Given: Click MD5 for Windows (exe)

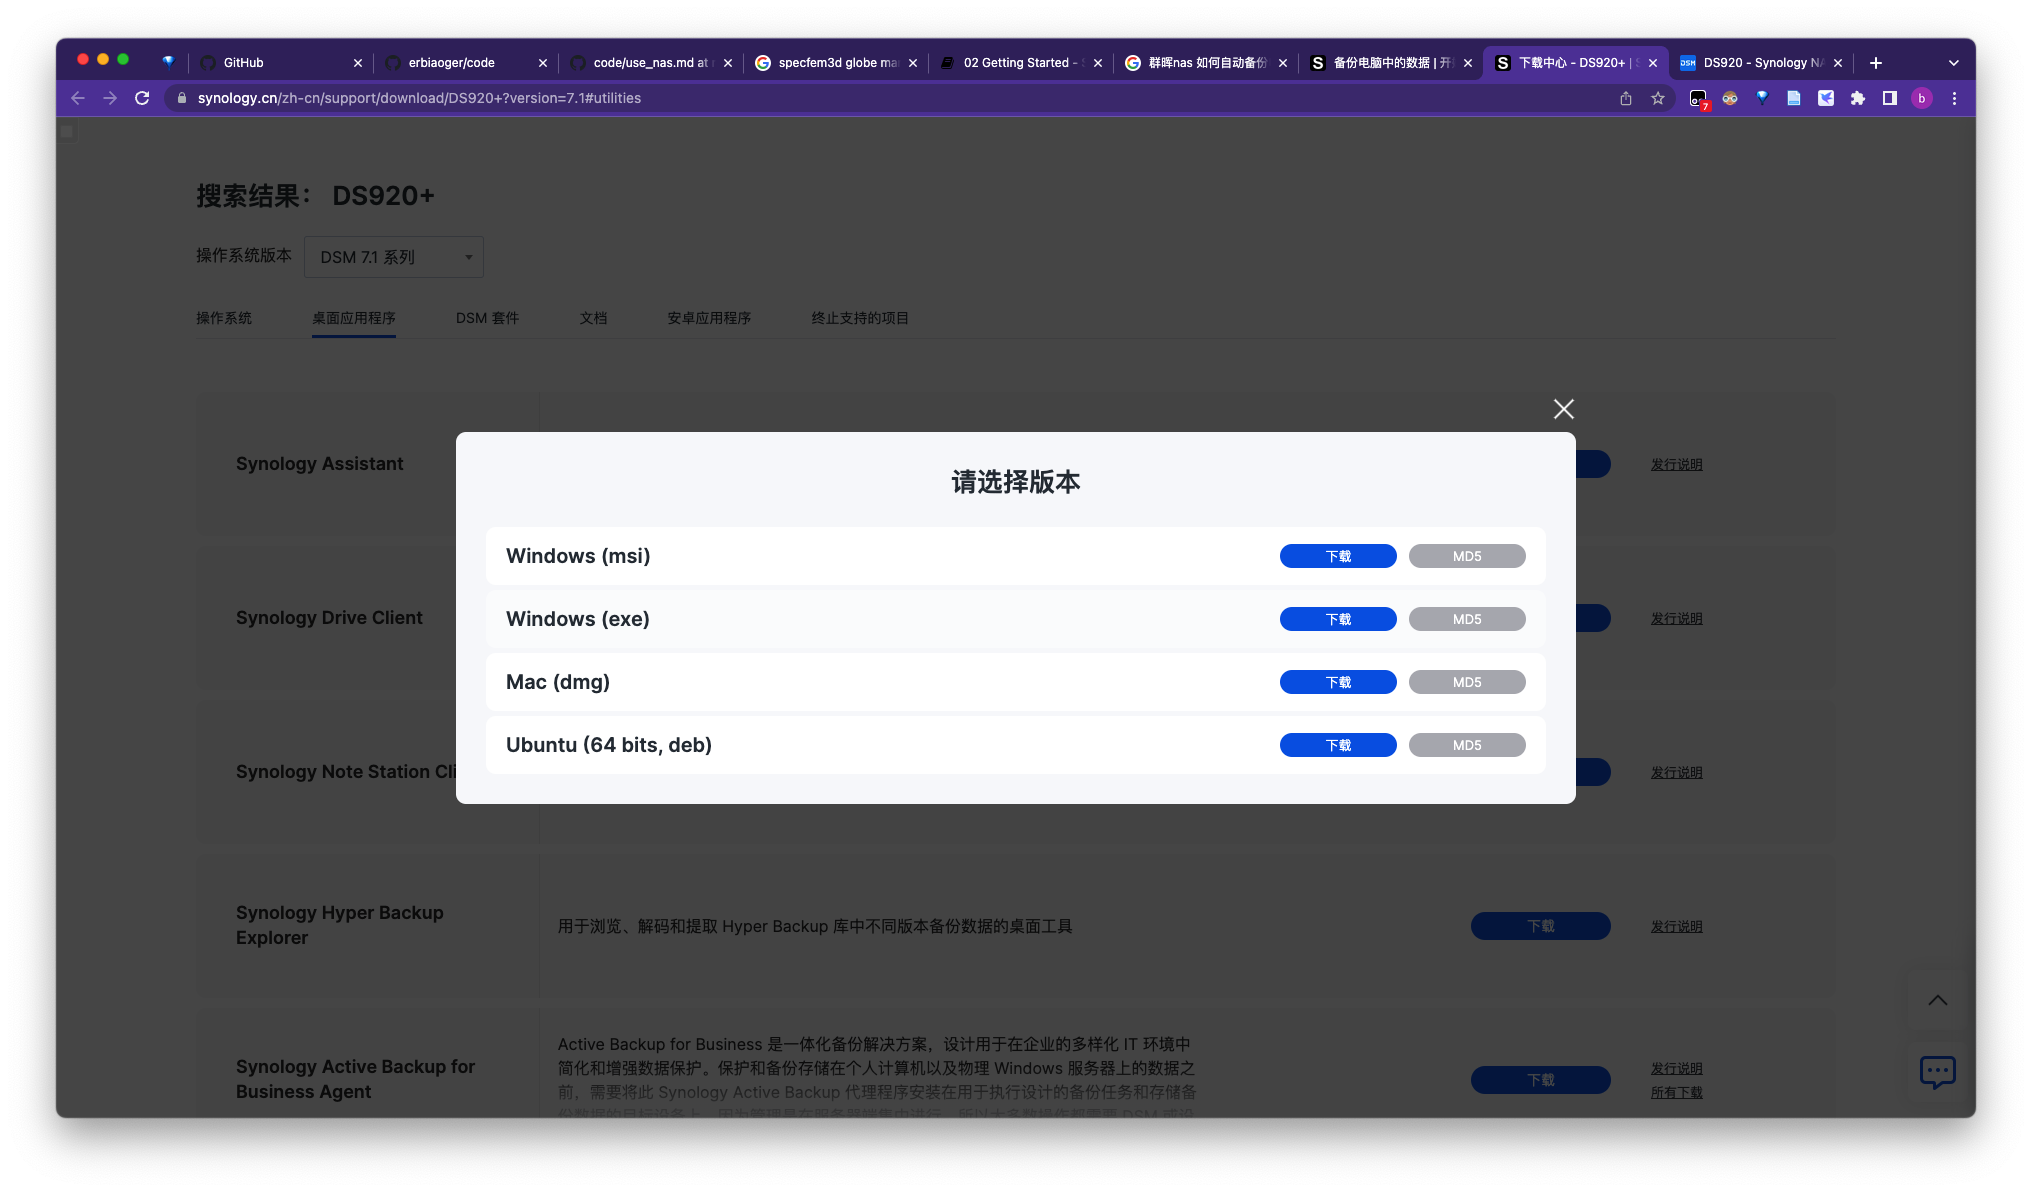Looking at the screenshot, I should tap(1466, 619).
